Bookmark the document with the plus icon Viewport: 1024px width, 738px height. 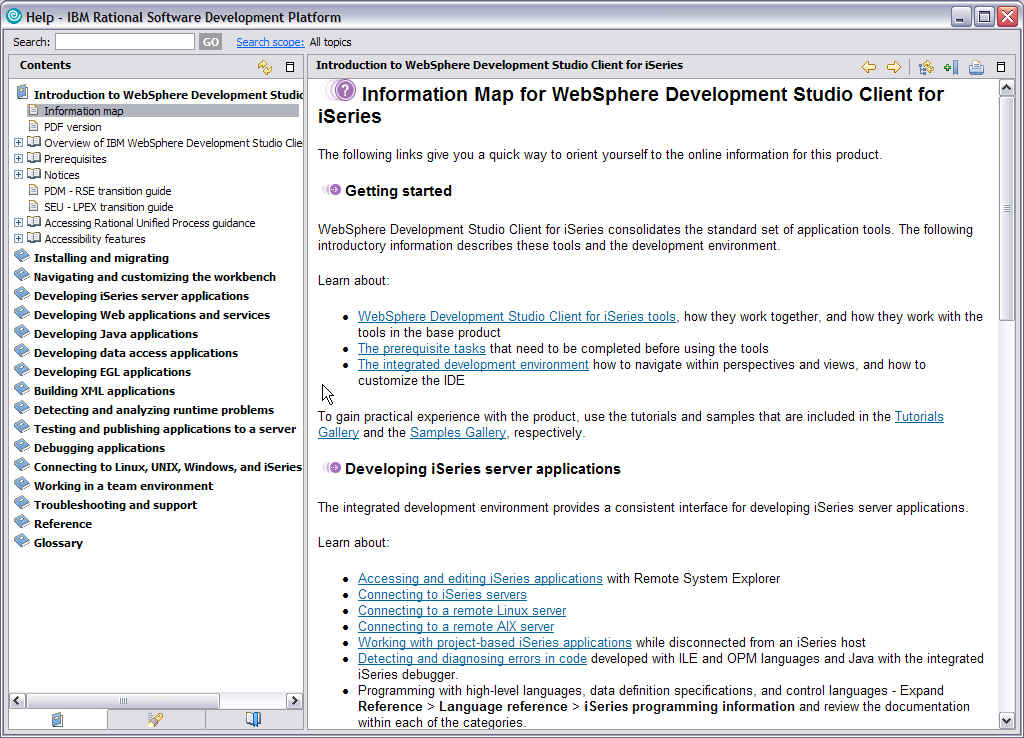point(951,67)
